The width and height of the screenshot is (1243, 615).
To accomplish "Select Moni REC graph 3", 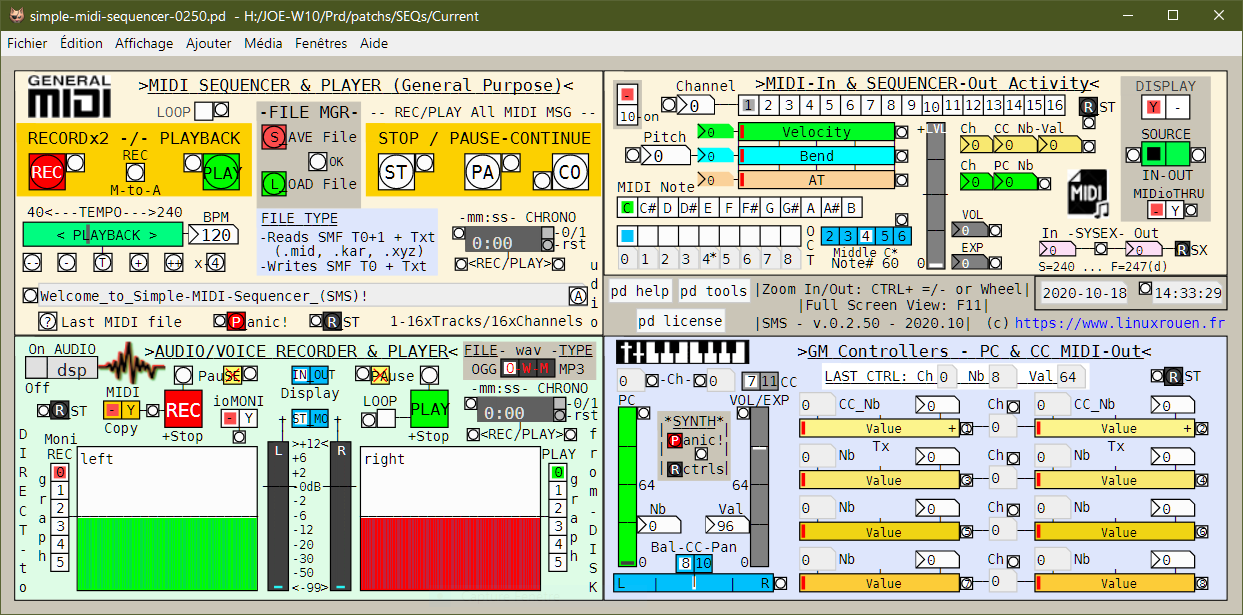I will point(60,526).
